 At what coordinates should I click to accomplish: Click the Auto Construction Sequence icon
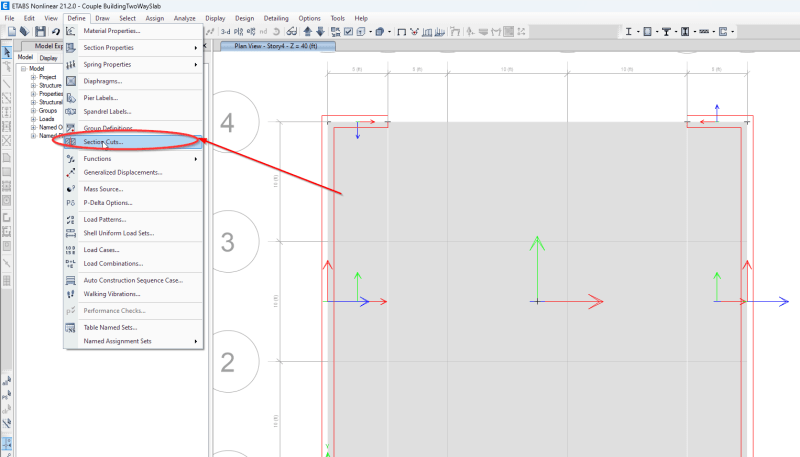[71, 280]
